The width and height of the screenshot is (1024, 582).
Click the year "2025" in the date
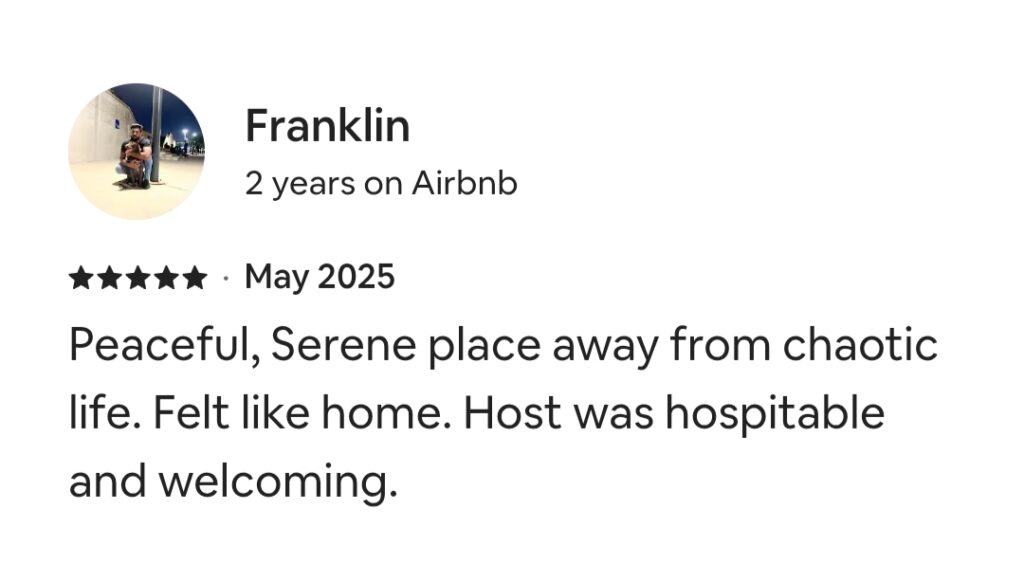356,277
